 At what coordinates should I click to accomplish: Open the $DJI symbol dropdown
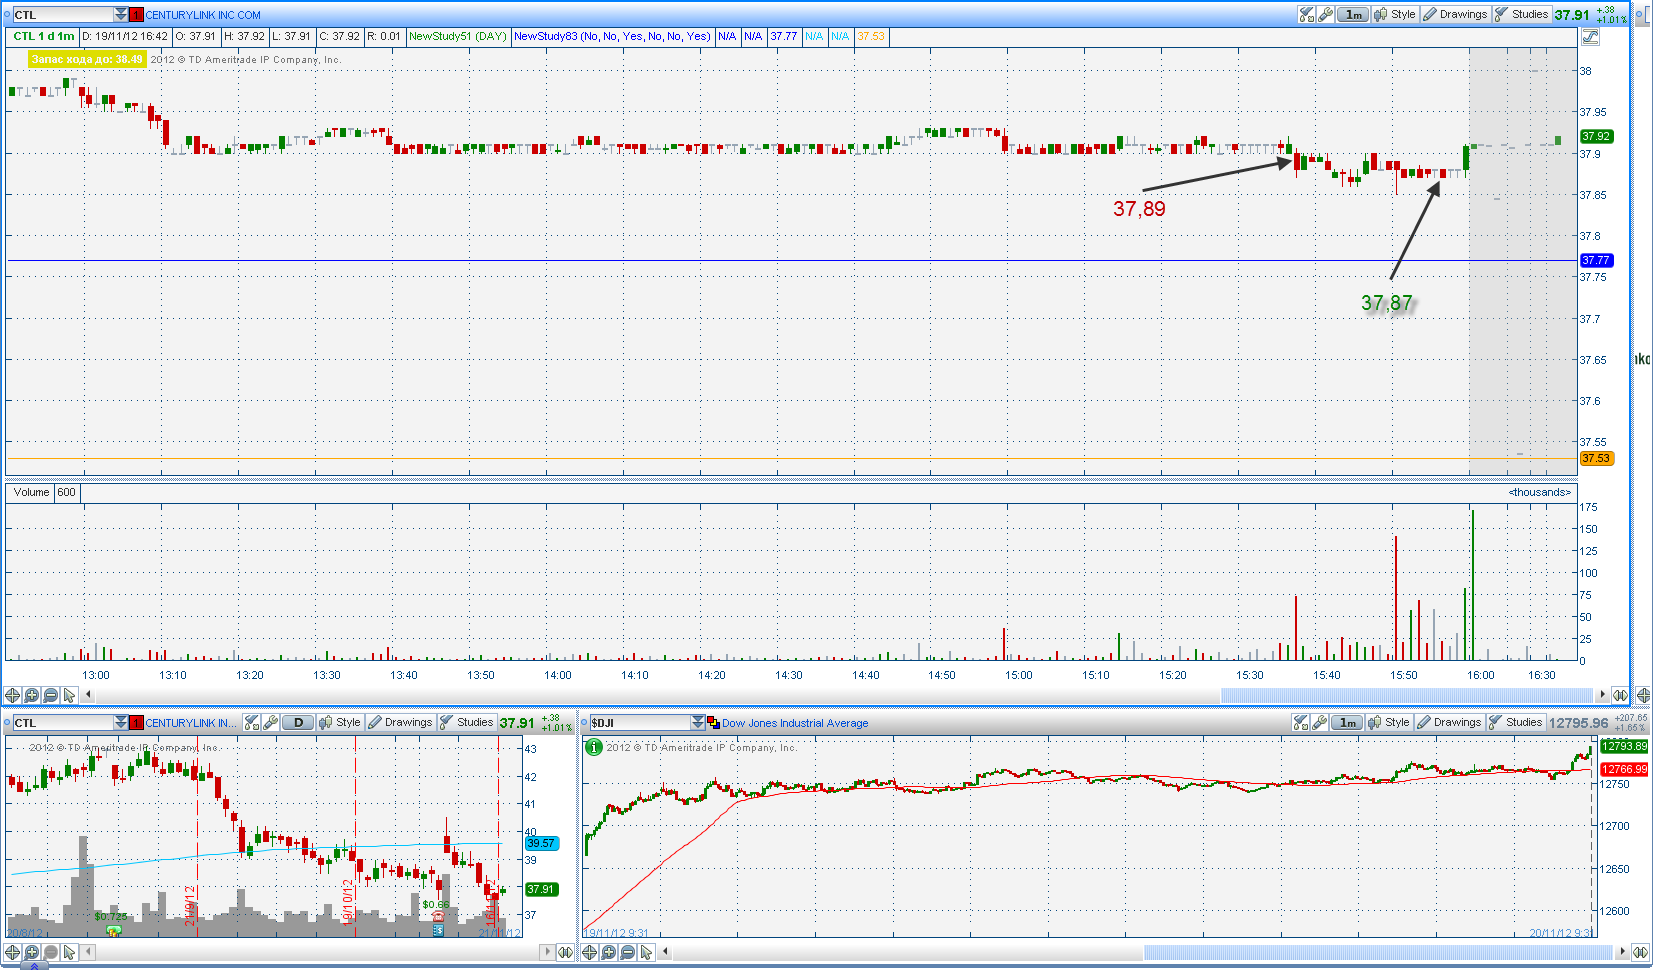698,722
